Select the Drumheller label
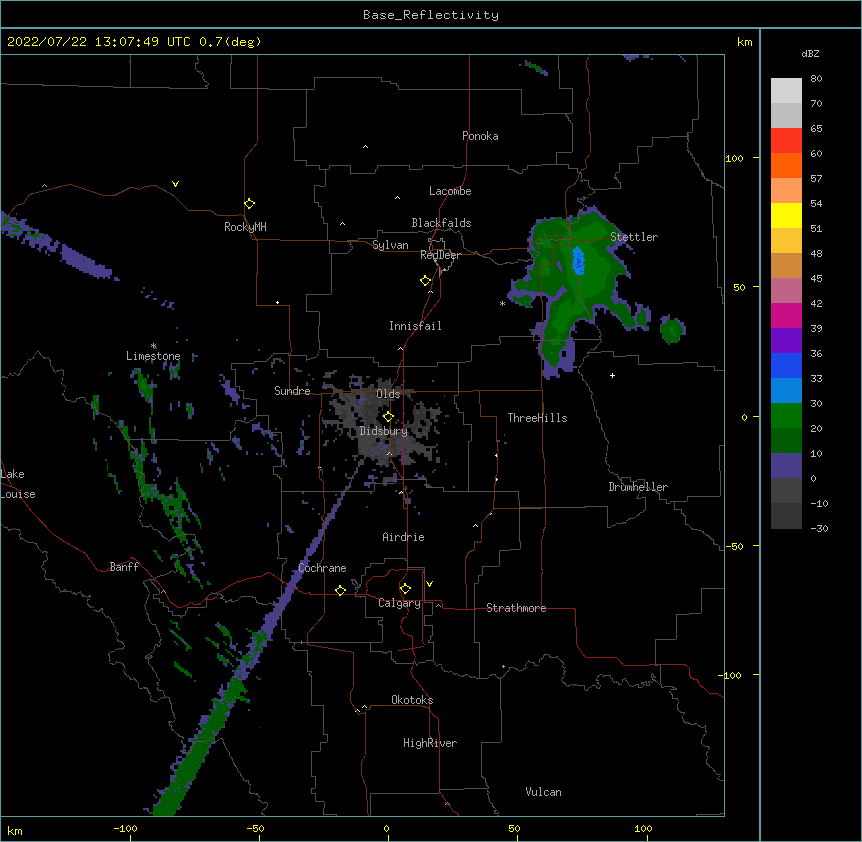The height and width of the screenshot is (842, 862). click(638, 487)
